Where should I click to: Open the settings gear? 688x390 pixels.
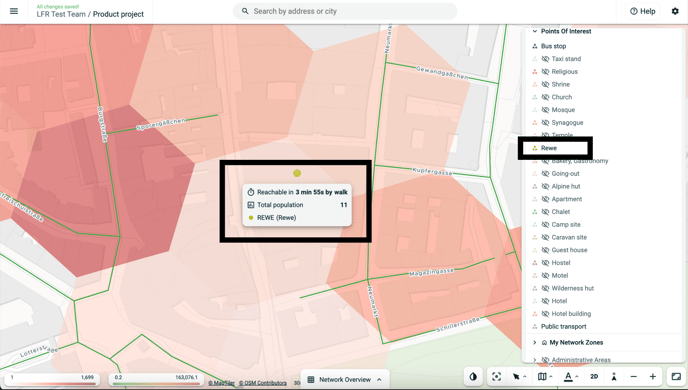tap(675, 11)
